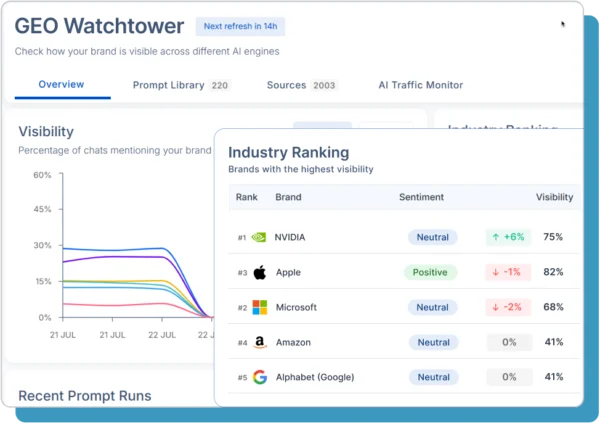The height and width of the screenshot is (423, 600).
Task: Click the Amazon logo icon
Action: (x=259, y=342)
